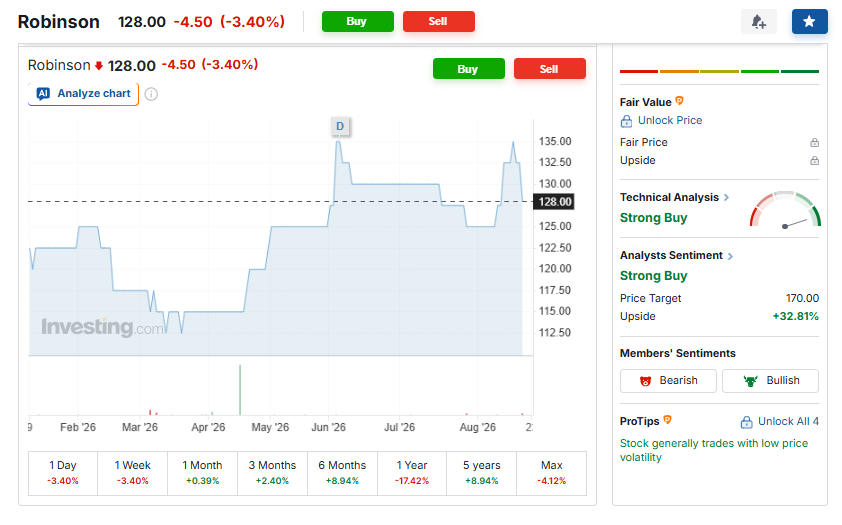Image resolution: width=842 pixels, height=525 pixels.
Task: Click the Buy button above the chart
Action: pos(469,69)
